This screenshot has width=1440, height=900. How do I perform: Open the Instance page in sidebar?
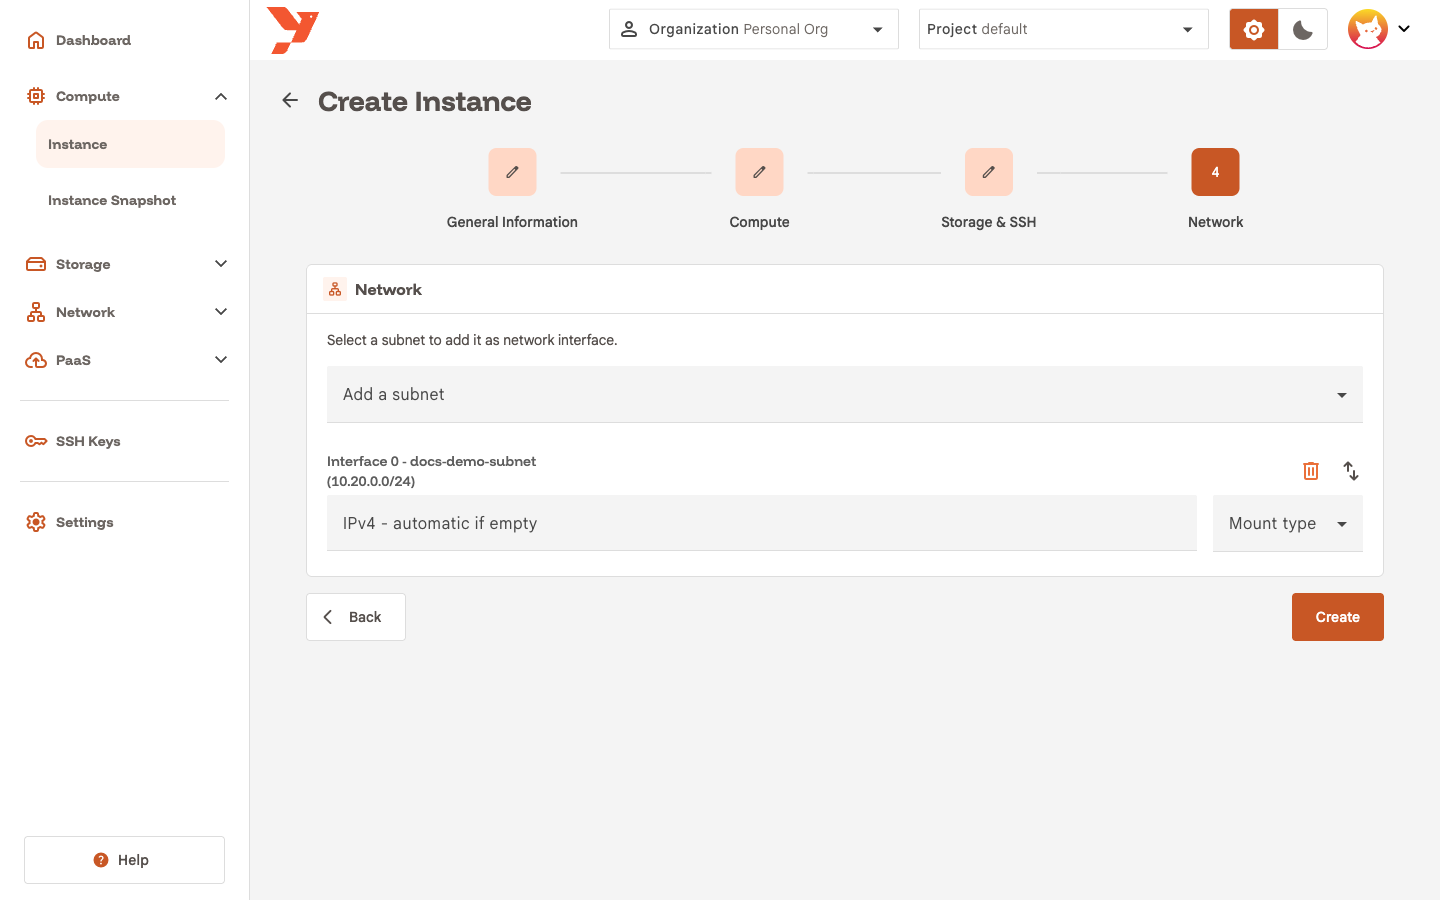131,144
